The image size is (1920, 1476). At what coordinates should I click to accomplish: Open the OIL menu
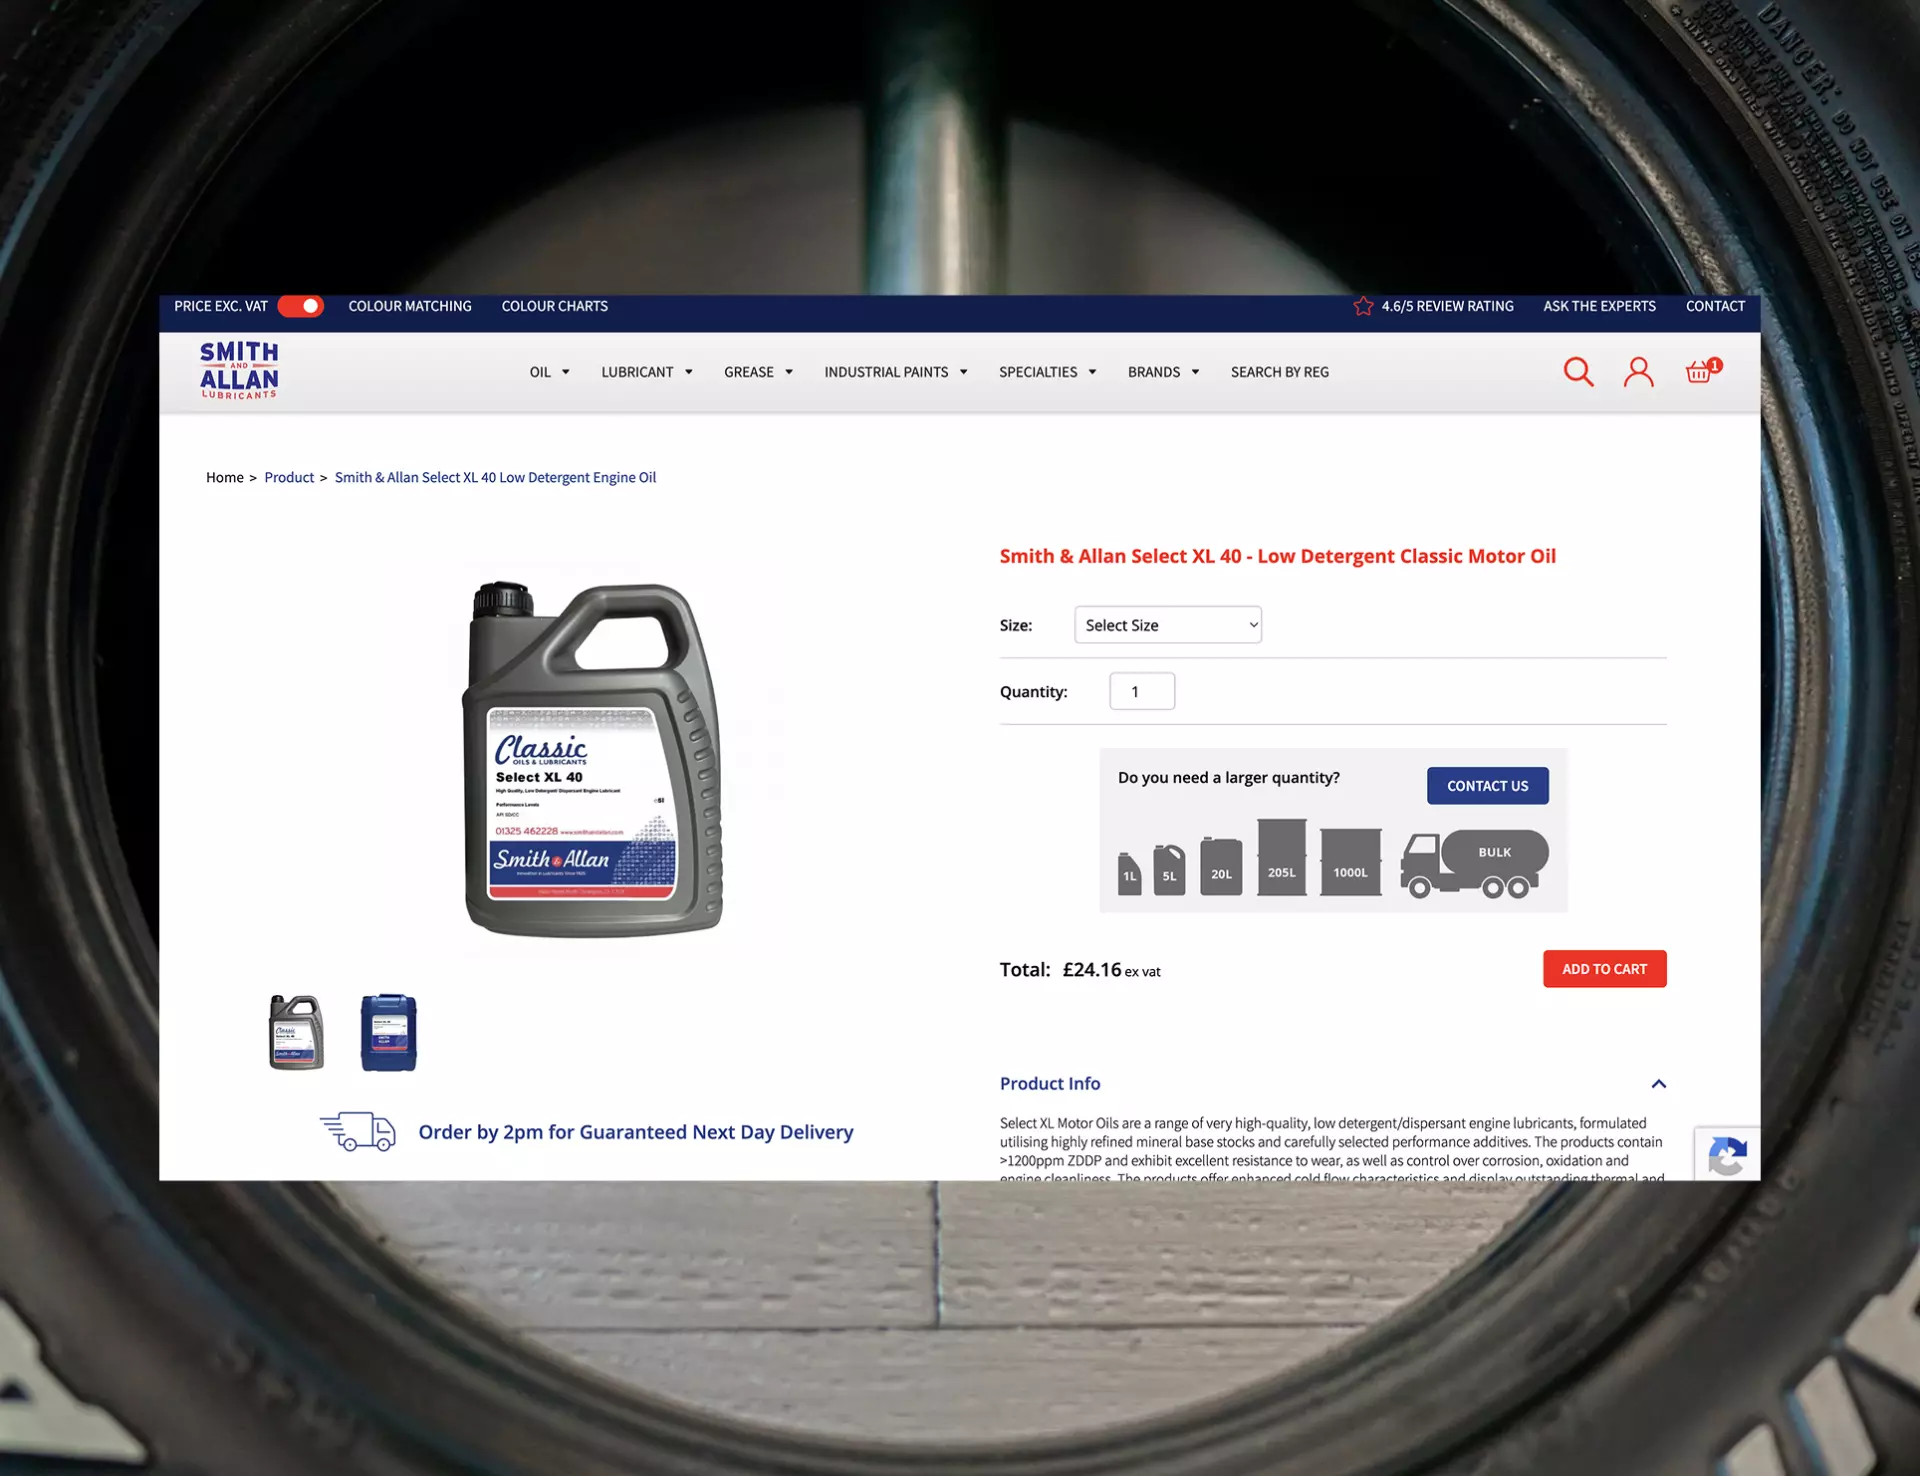coord(540,372)
